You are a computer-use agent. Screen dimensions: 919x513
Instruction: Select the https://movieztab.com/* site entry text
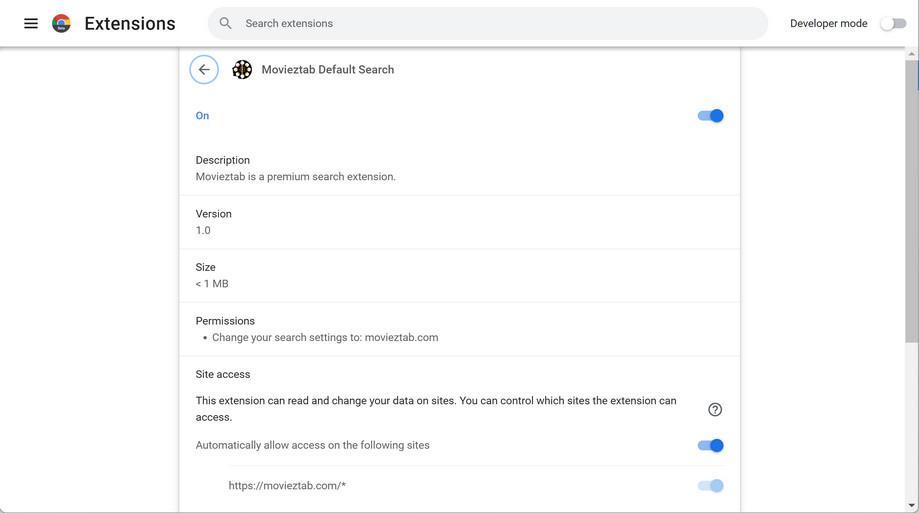pos(287,486)
